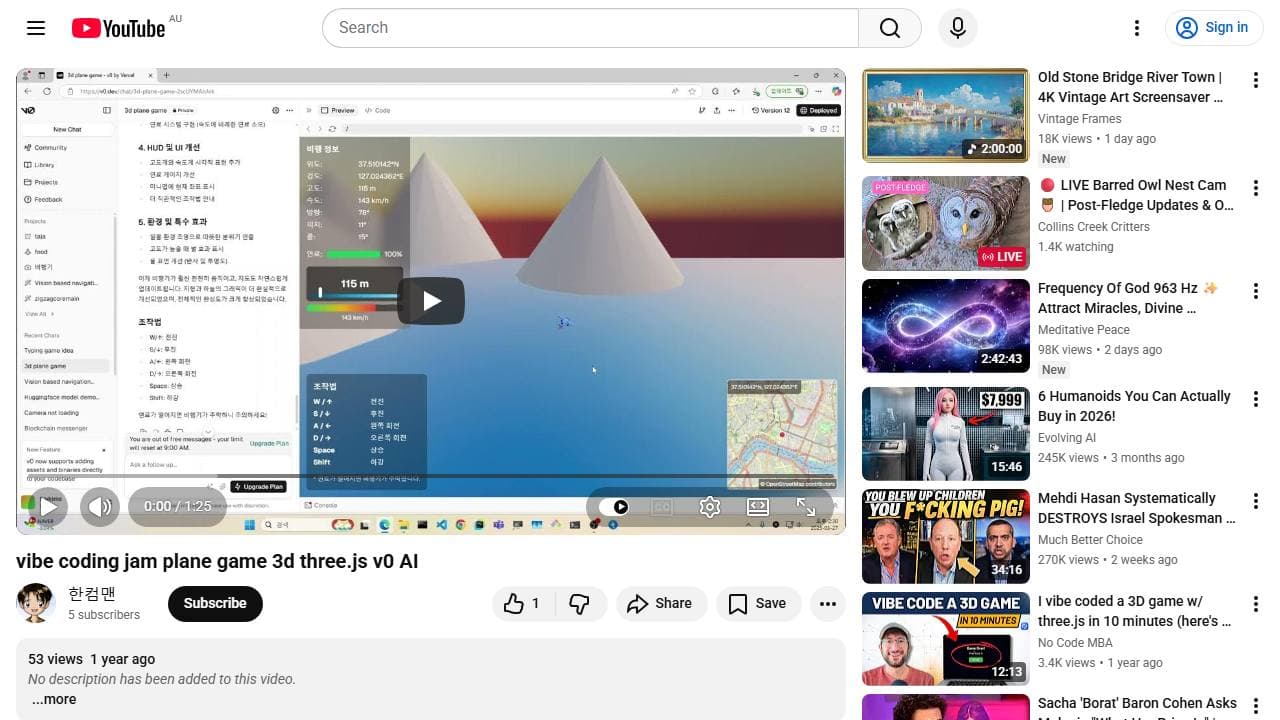The width and height of the screenshot is (1280, 720).
Task: Open options menu for Frequency Of God video
Action: click(x=1256, y=290)
